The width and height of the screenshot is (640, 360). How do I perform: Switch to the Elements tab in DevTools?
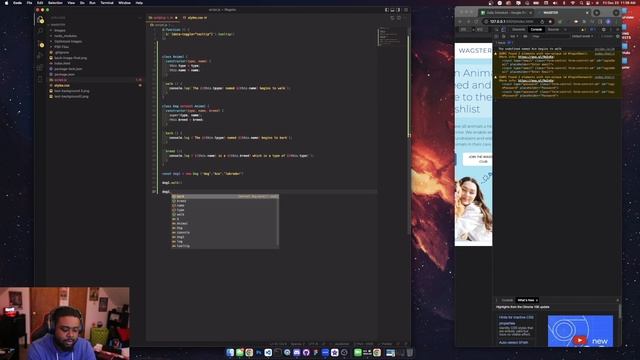(x=518, y=29)
